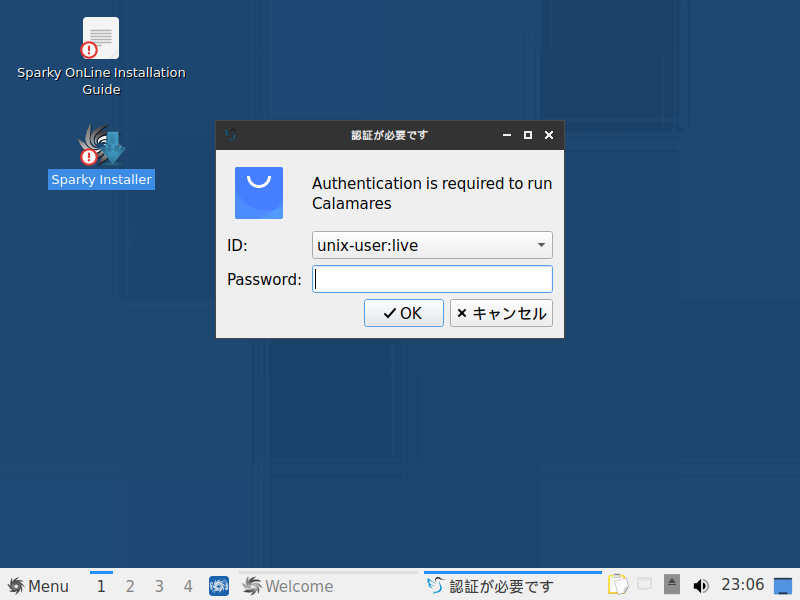Click the "ID:" label

tap(237, 245)
